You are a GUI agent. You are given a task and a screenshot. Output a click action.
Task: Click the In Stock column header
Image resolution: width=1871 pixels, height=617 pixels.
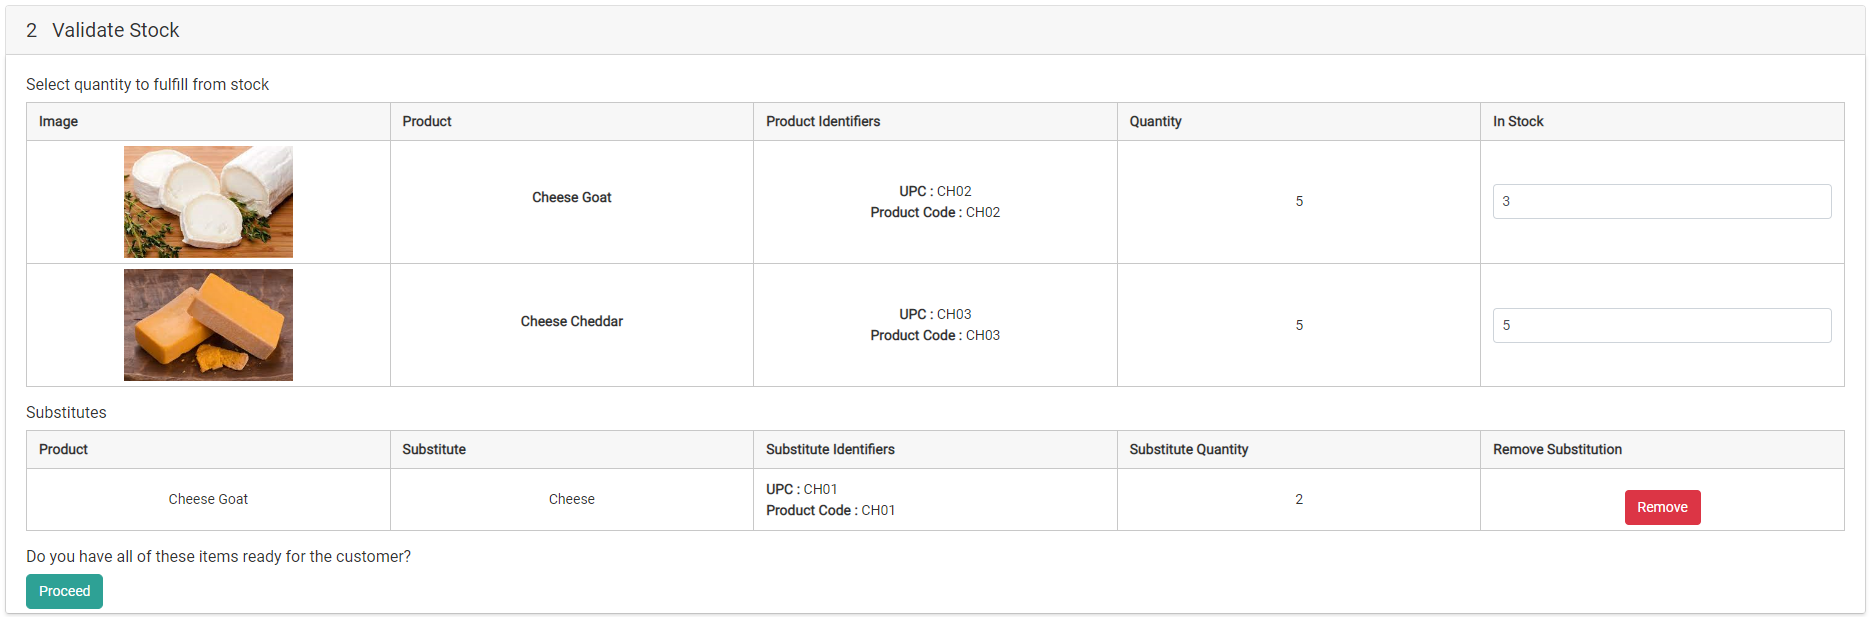tap(1518, 121)
